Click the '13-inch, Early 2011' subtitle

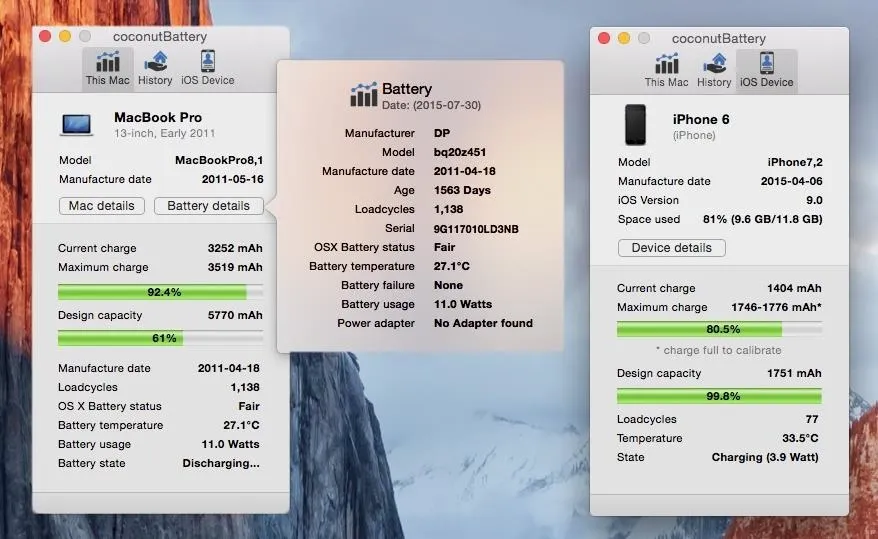coord(164,133)
